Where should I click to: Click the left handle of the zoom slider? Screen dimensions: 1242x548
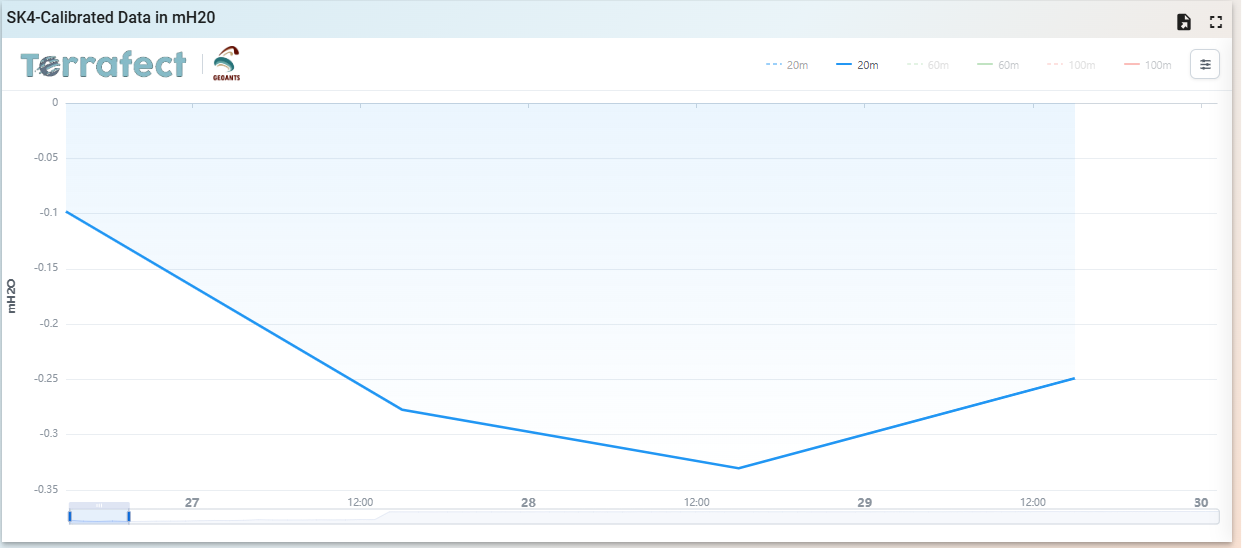click(70, 516)
